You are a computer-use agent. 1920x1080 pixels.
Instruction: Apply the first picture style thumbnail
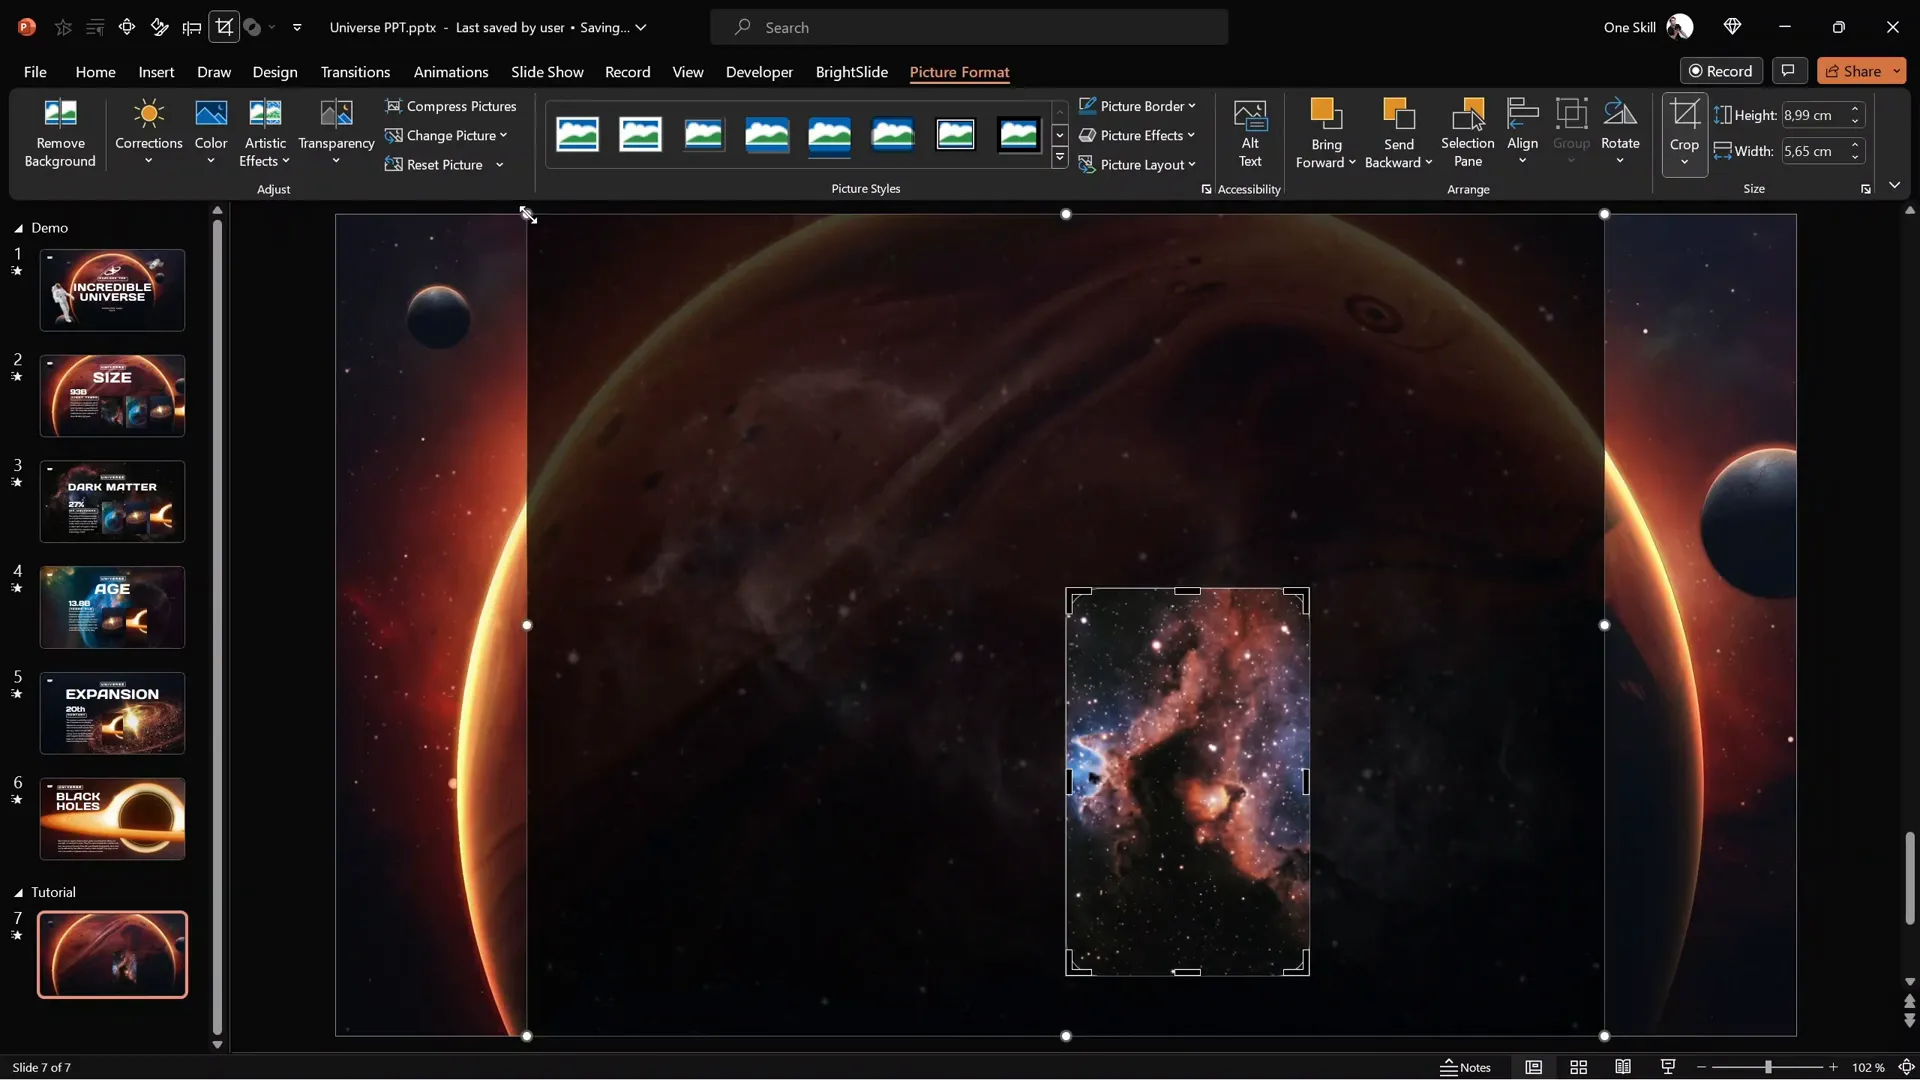tap(577, 134)
